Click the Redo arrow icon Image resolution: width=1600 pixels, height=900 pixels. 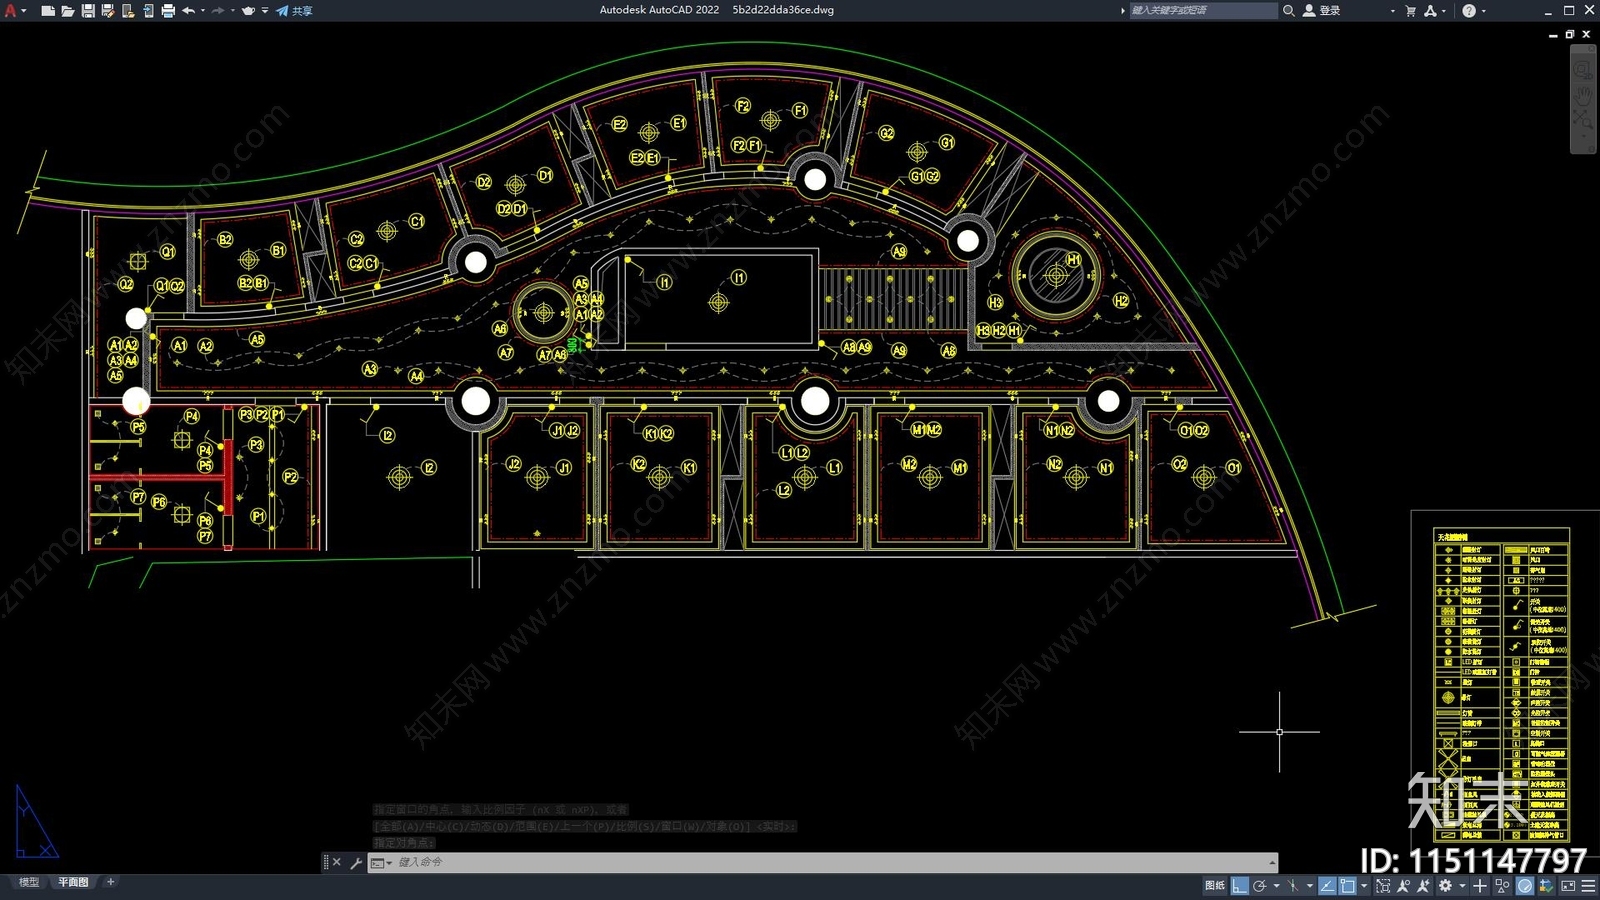point(218,11)
